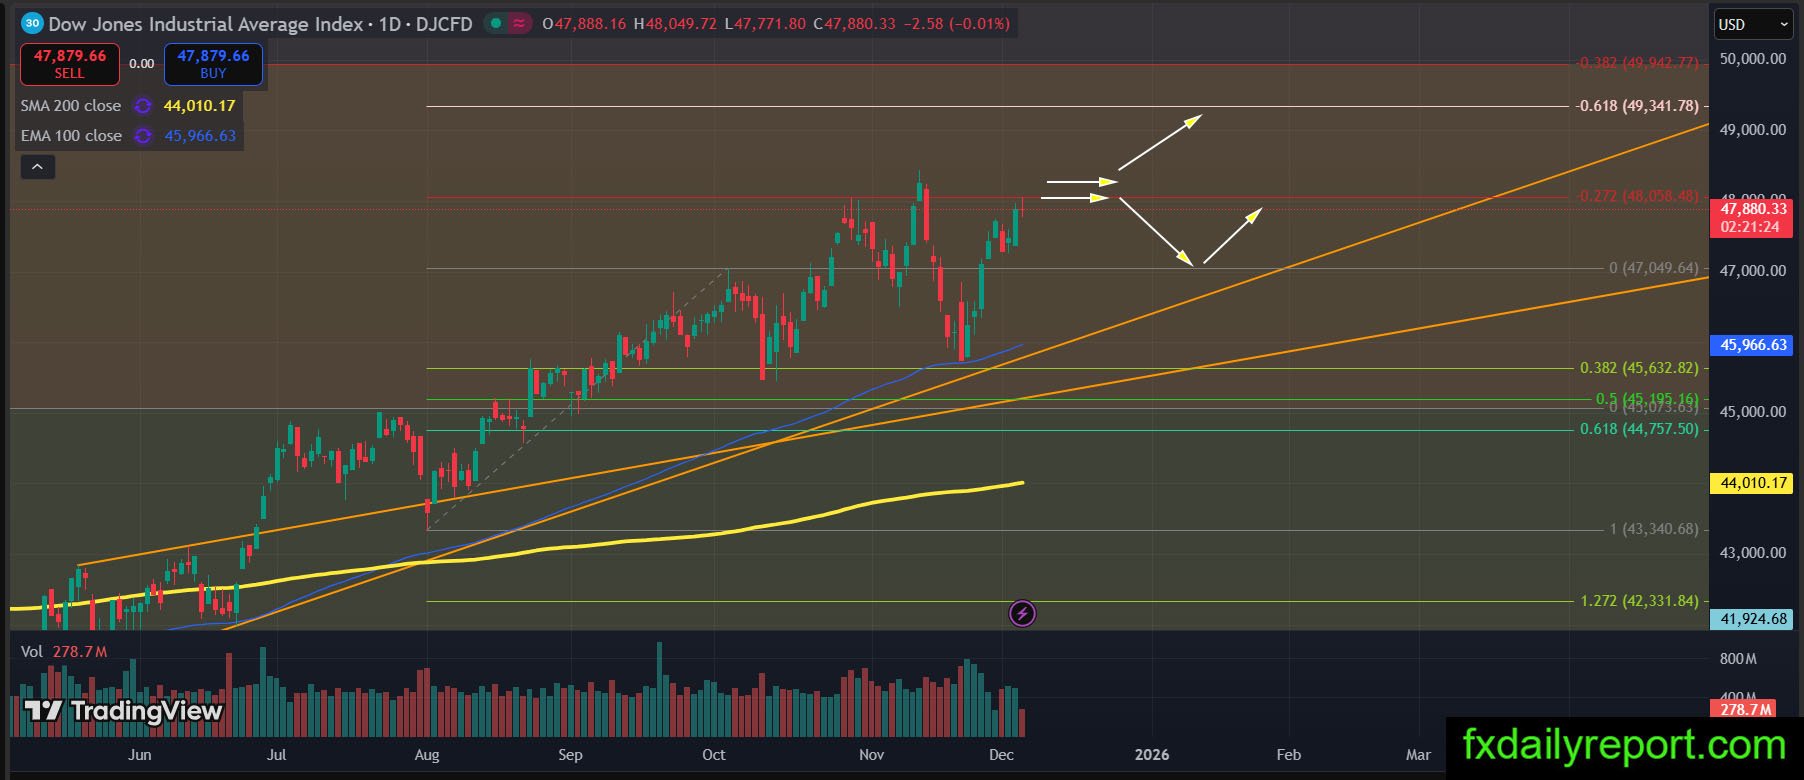Click the Mar label on the time axis
Image resolution: width=1804 pixels, height=780 pixels.
pyautogui.click(x=1418, y=755)
